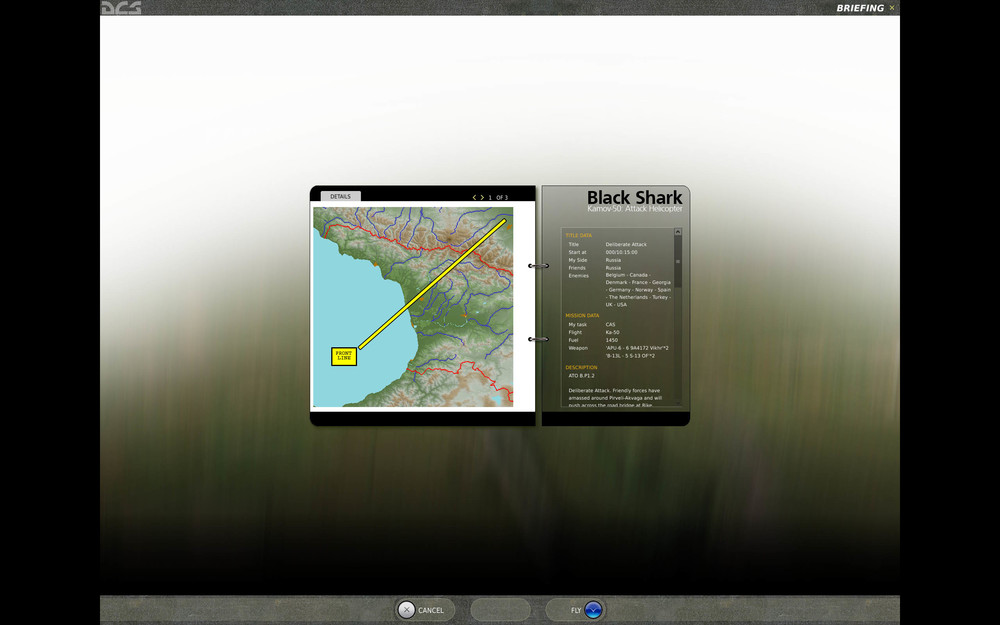This screenshot has width=1000, height=625.
Task: Close the BRIEFING window with the X
Action: pos(892,8)
